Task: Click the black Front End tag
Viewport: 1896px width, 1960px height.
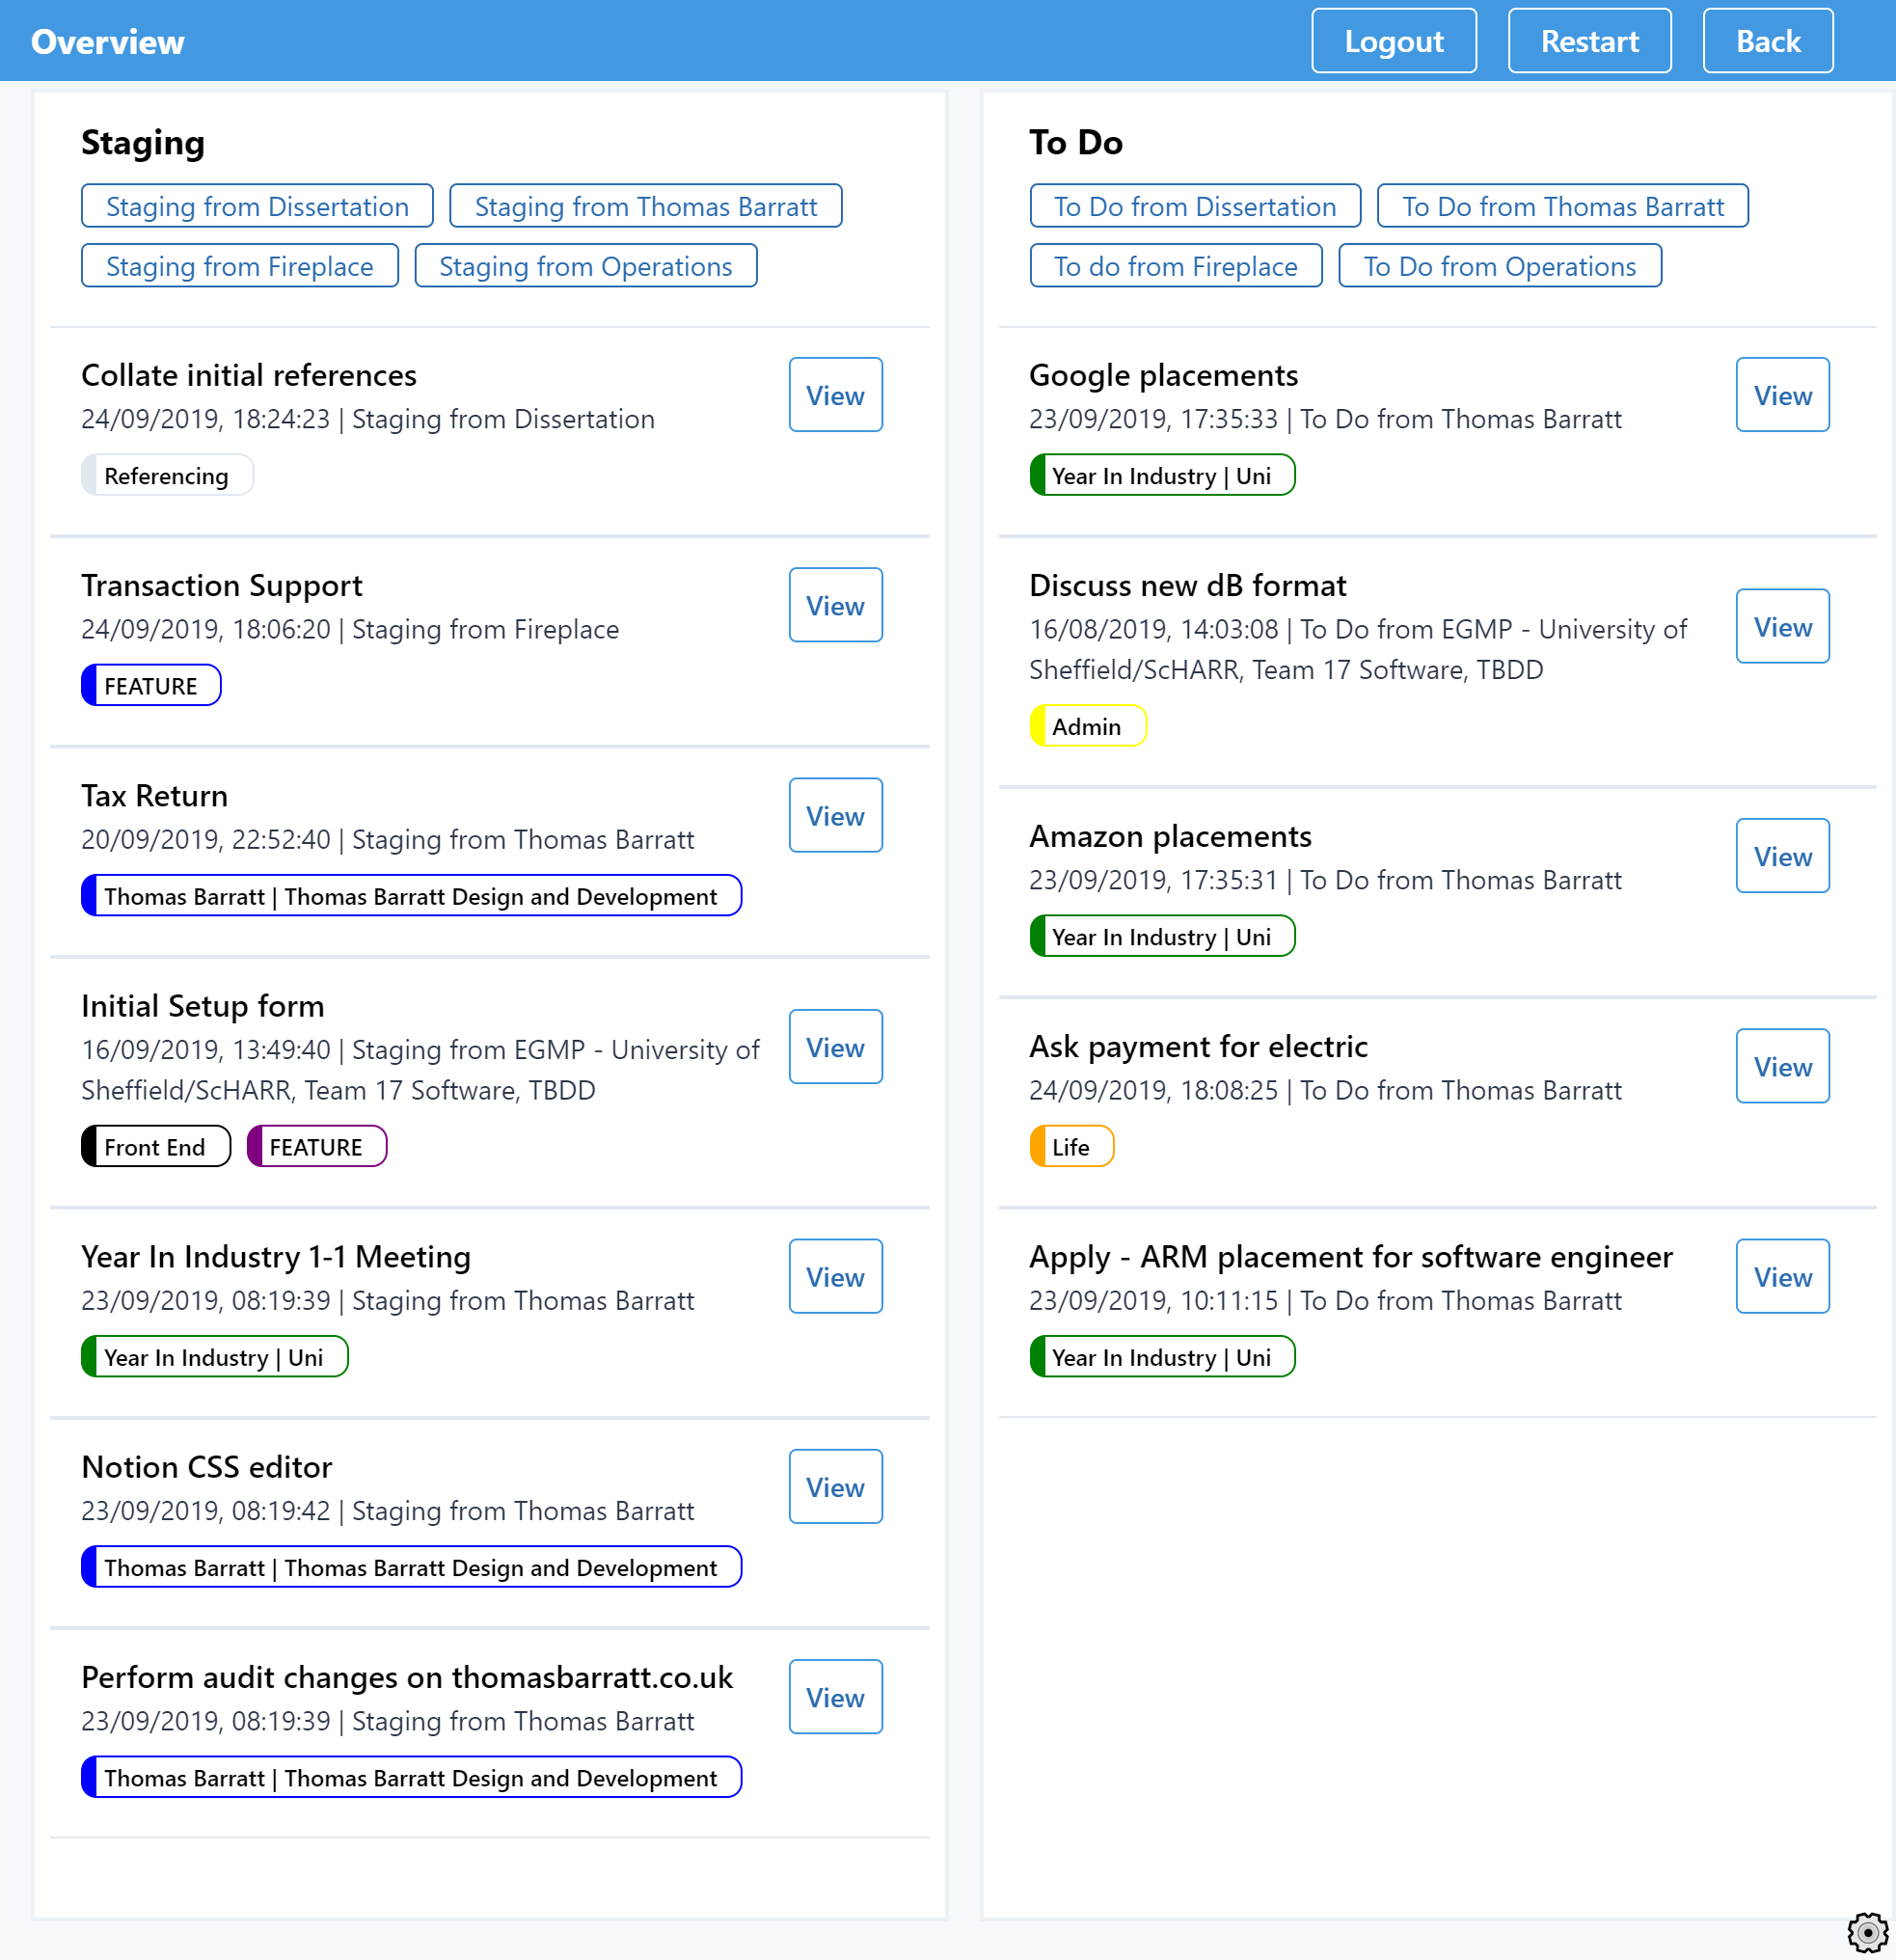Action: [x=155, y=1146]
